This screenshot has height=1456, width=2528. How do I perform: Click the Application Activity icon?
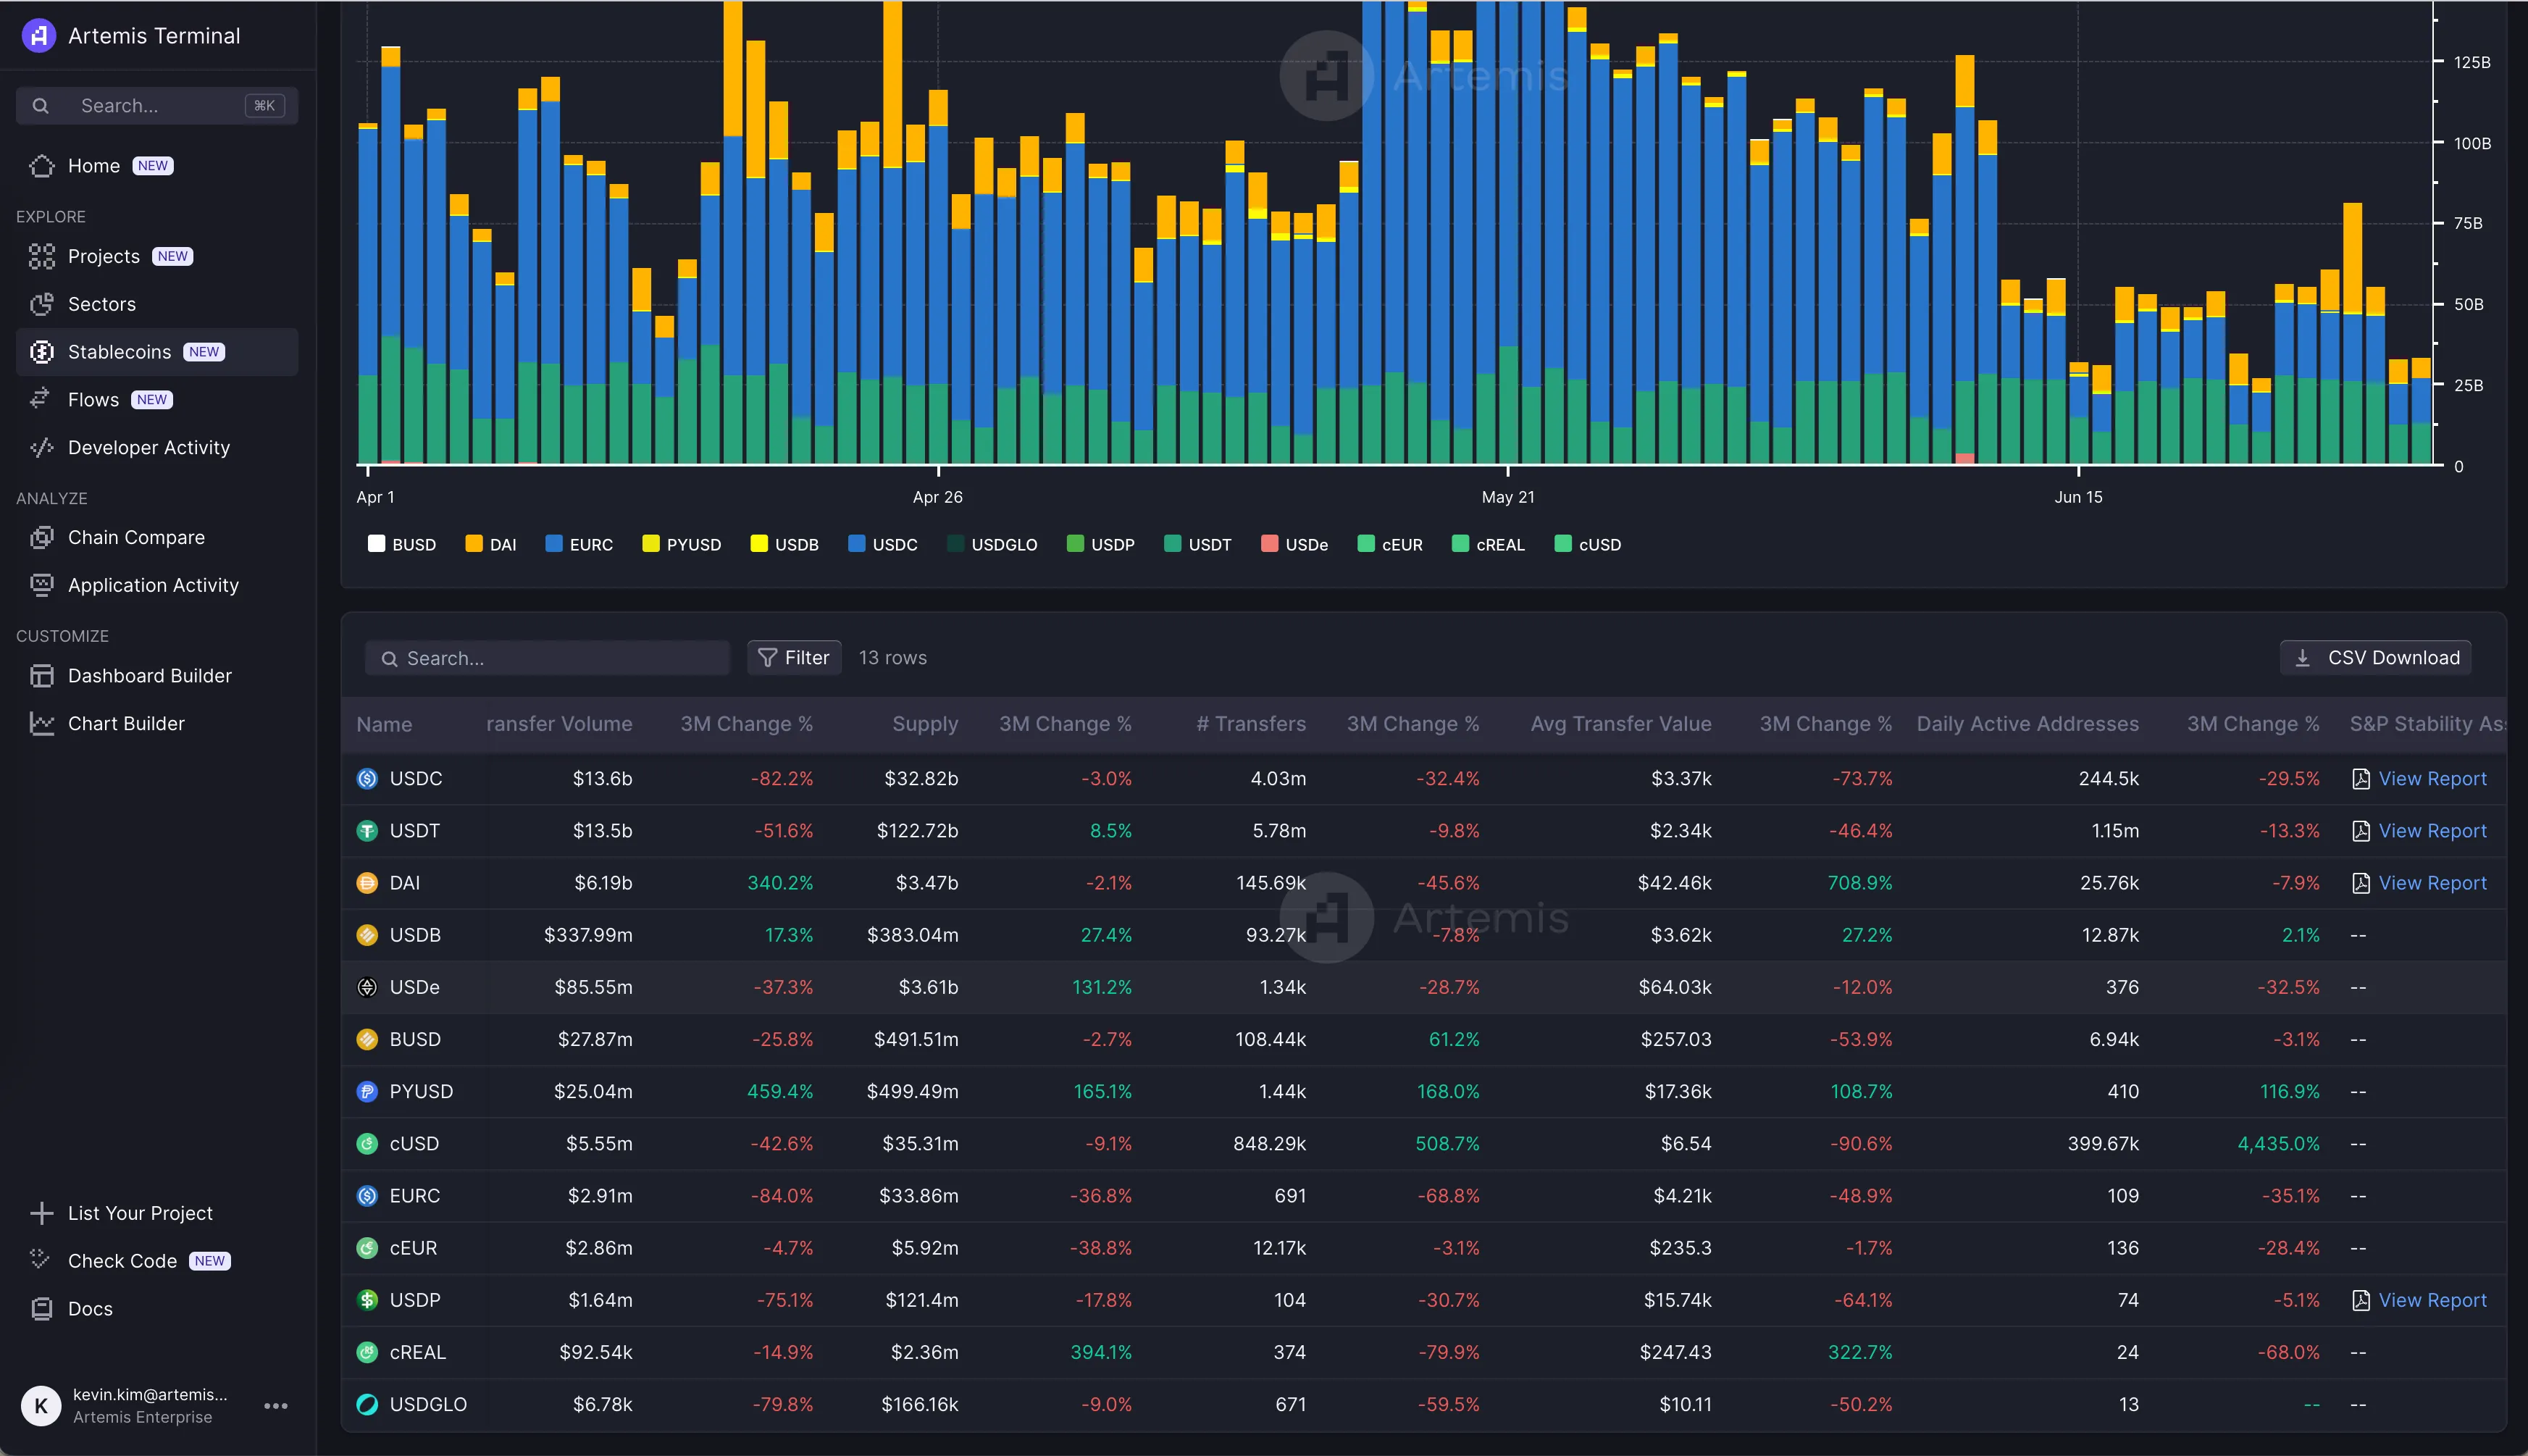42,586
